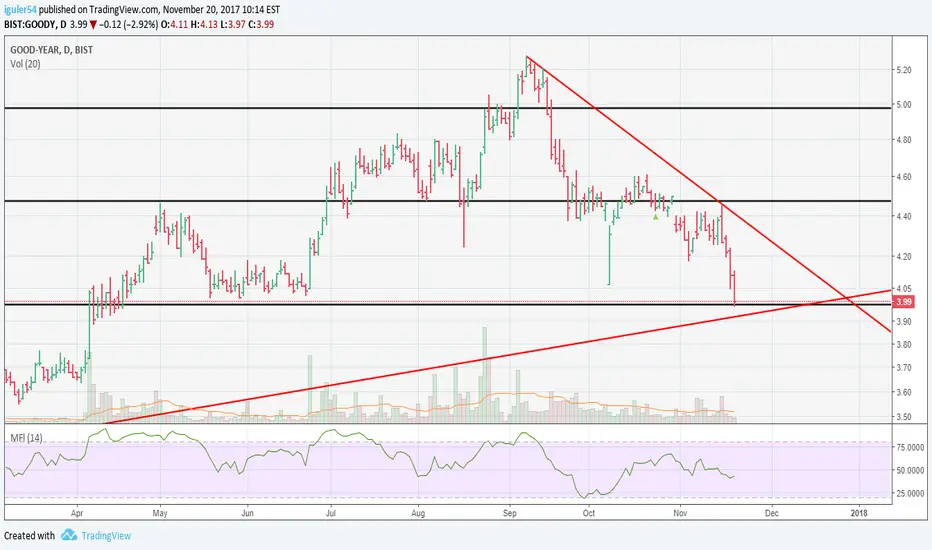Click the red down-triangle price change icon
Screen dimensions: 932x550
point(94,25)
